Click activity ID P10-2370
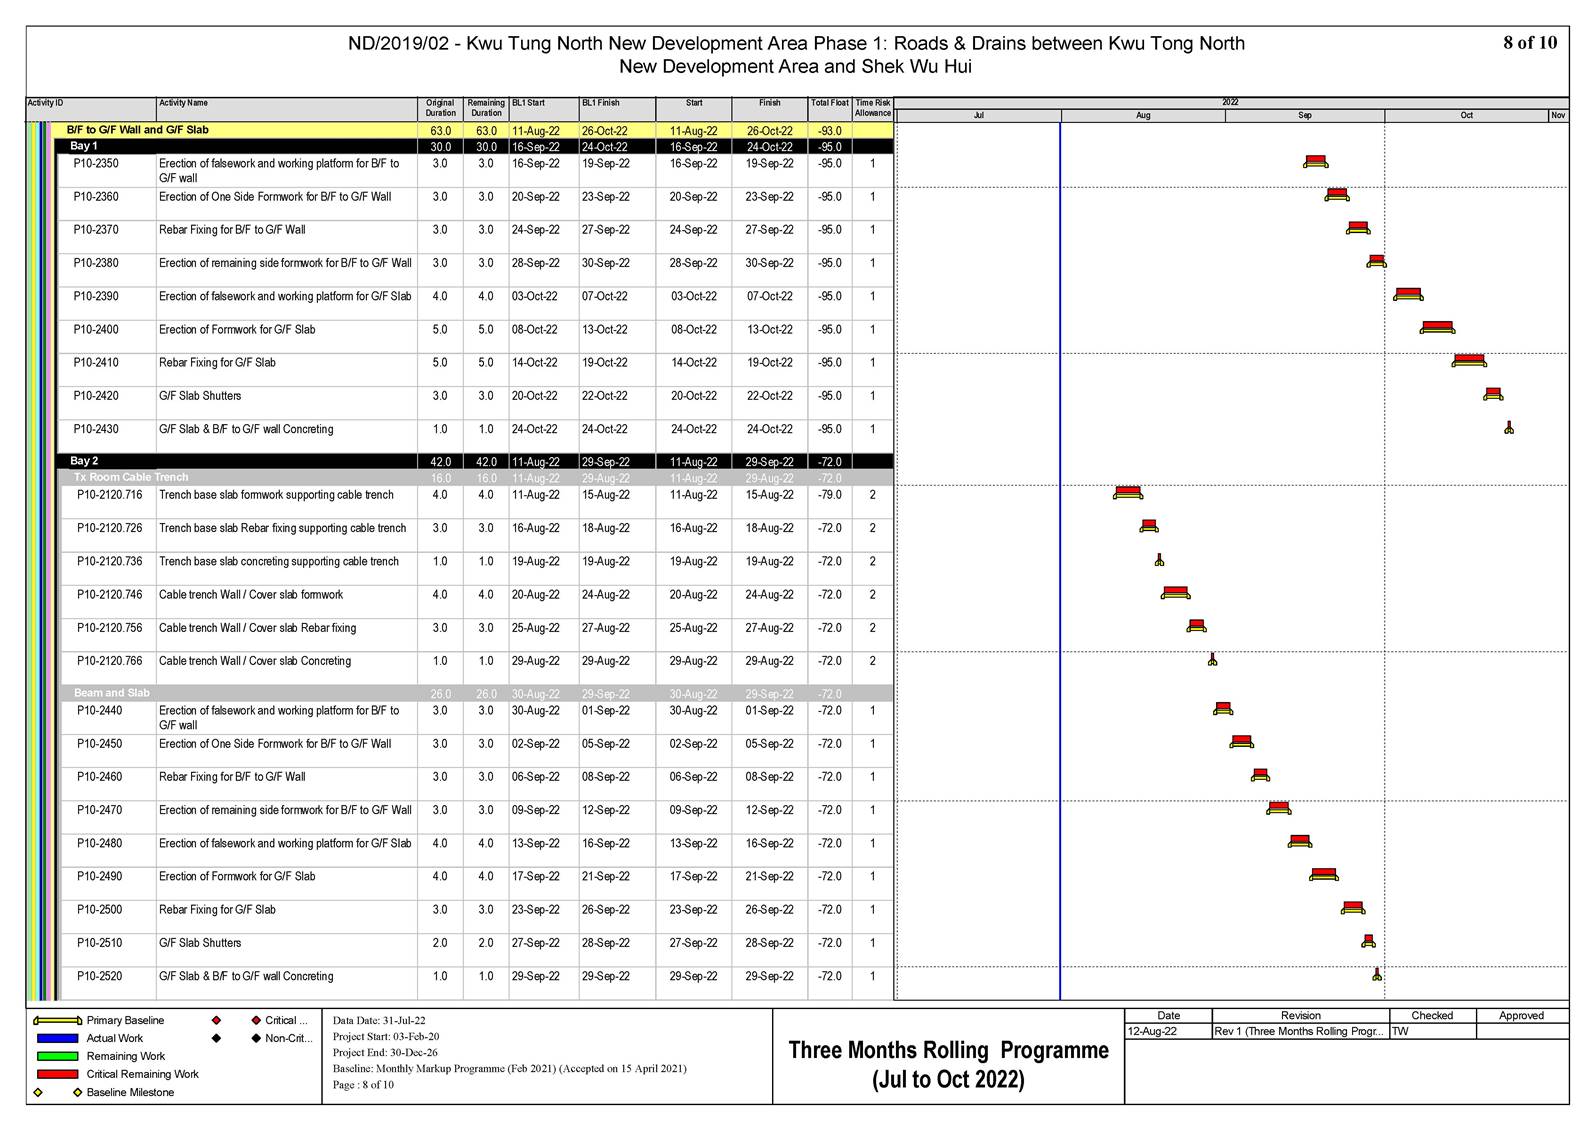 coord(96,230)
